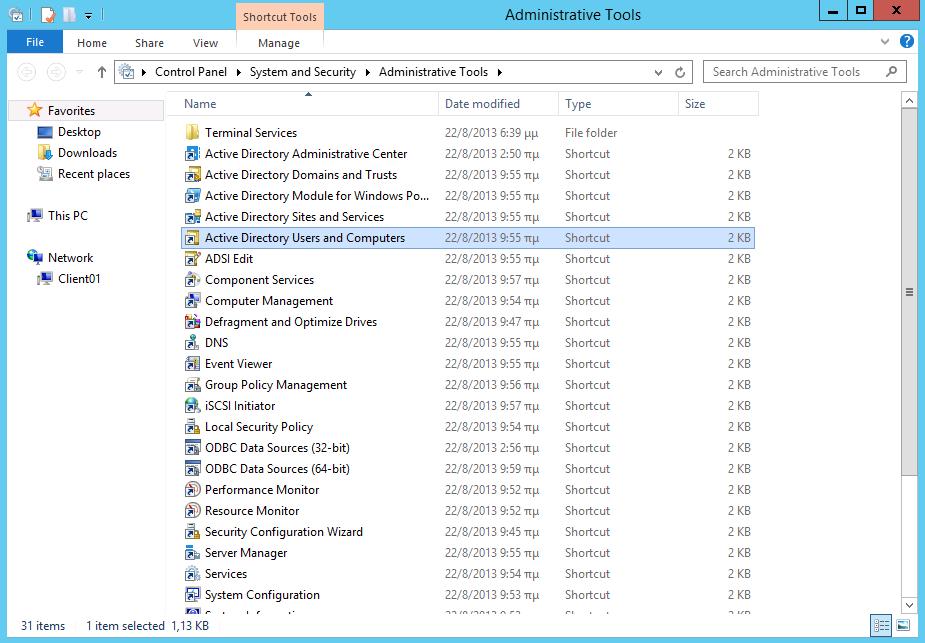
Task: Click the Terminal Services folder icon
Action: [192, 132]
